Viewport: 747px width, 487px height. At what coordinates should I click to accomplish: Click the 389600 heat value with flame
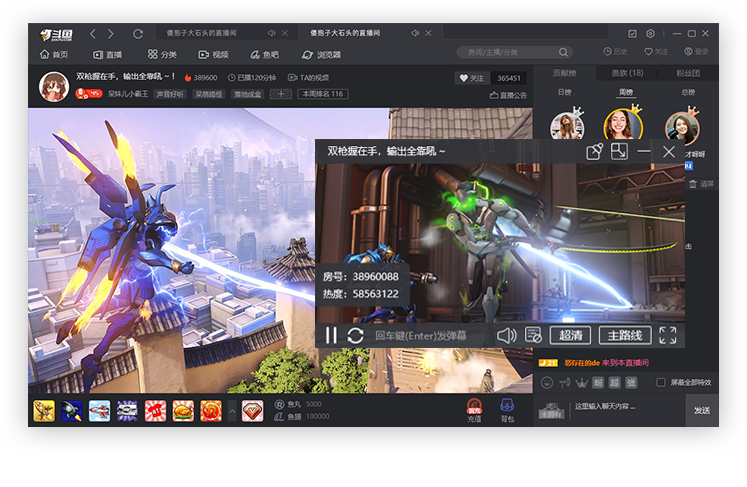(201, 77)
